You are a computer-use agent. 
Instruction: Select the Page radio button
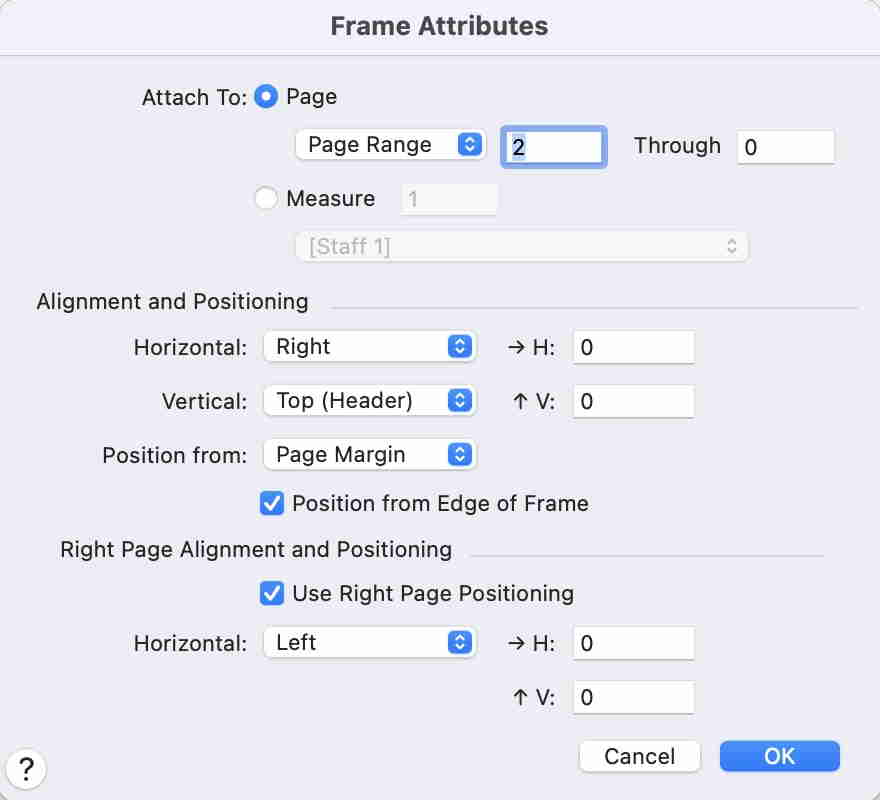pyautogui.click(x=266, y=97)
